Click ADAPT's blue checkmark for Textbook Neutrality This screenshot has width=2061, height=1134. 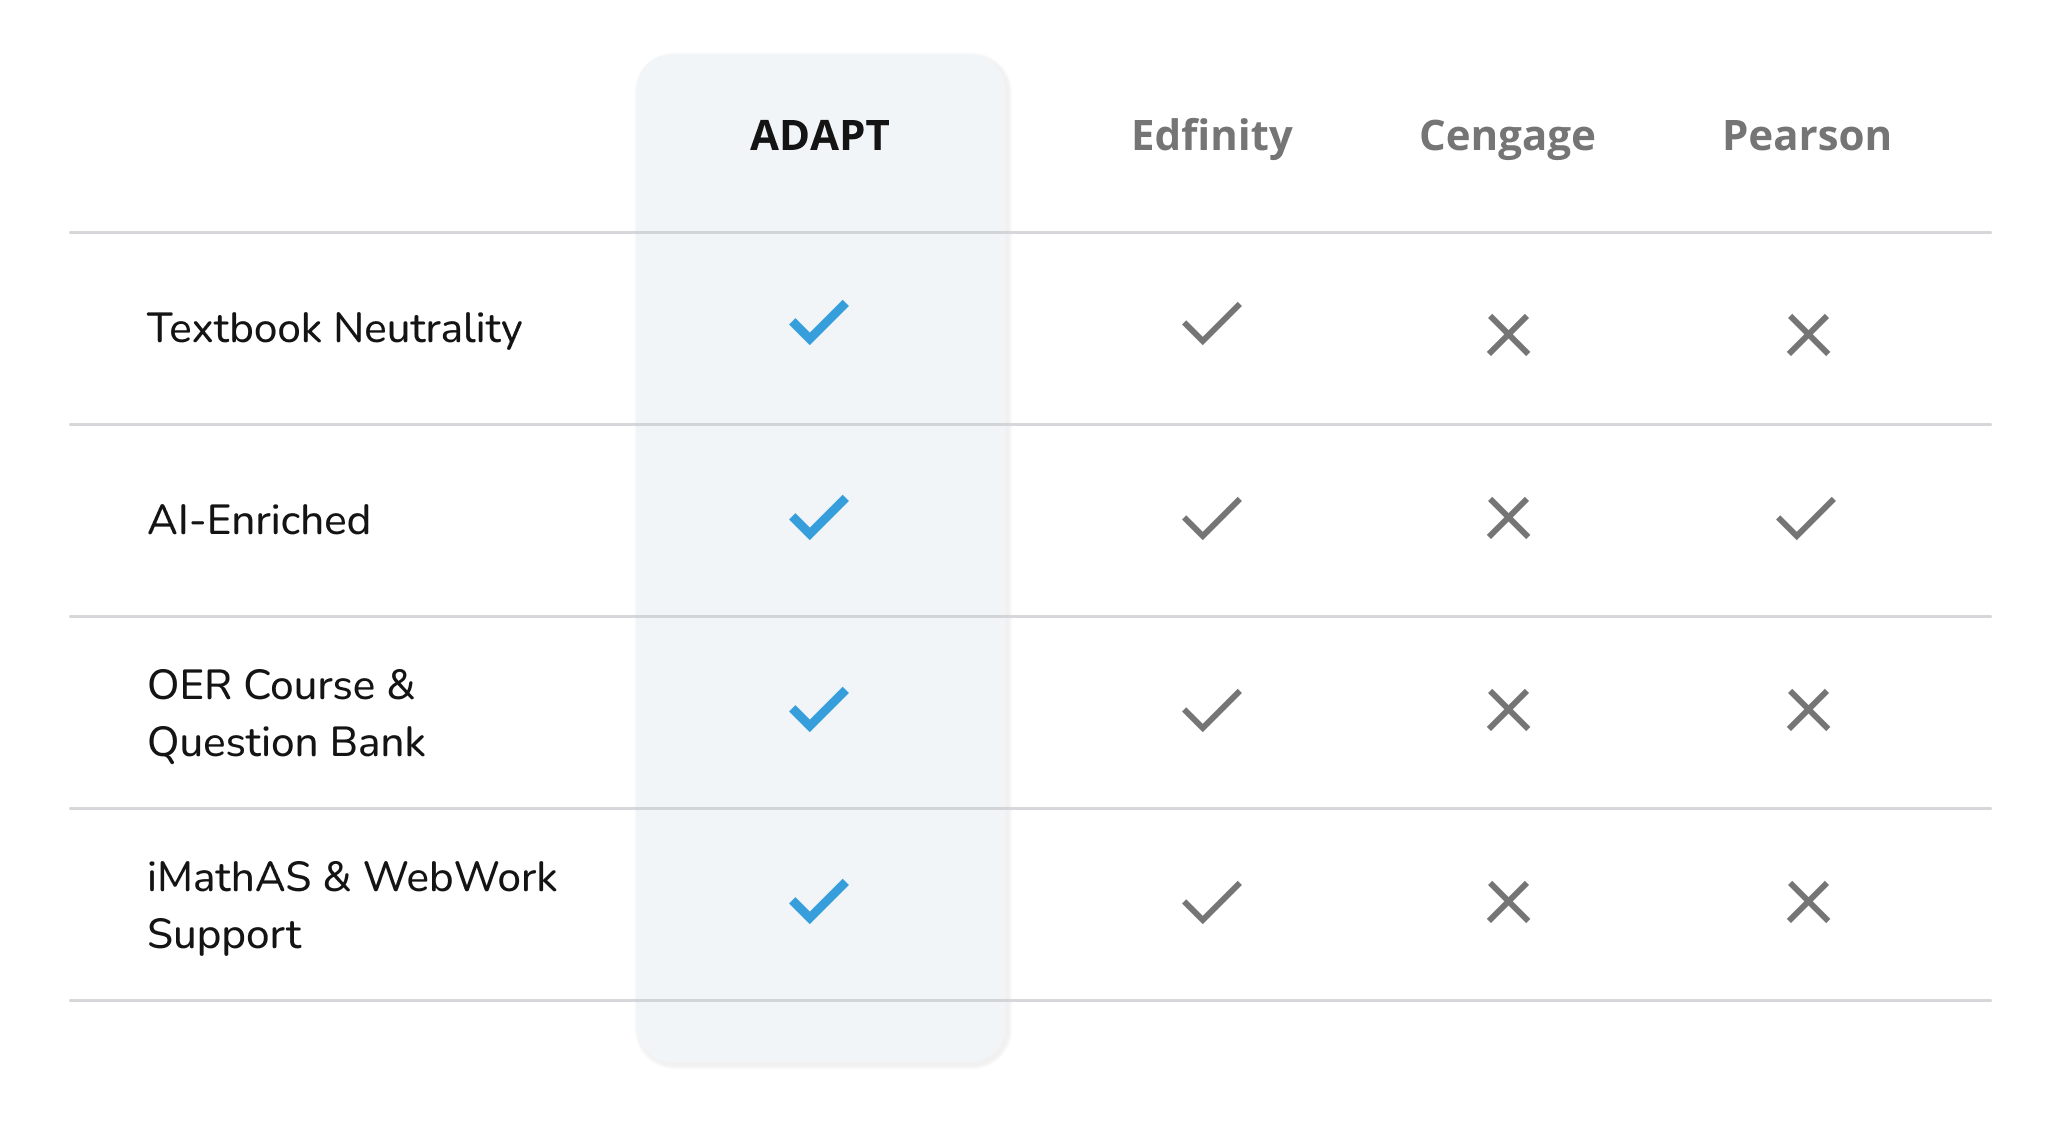819,322
